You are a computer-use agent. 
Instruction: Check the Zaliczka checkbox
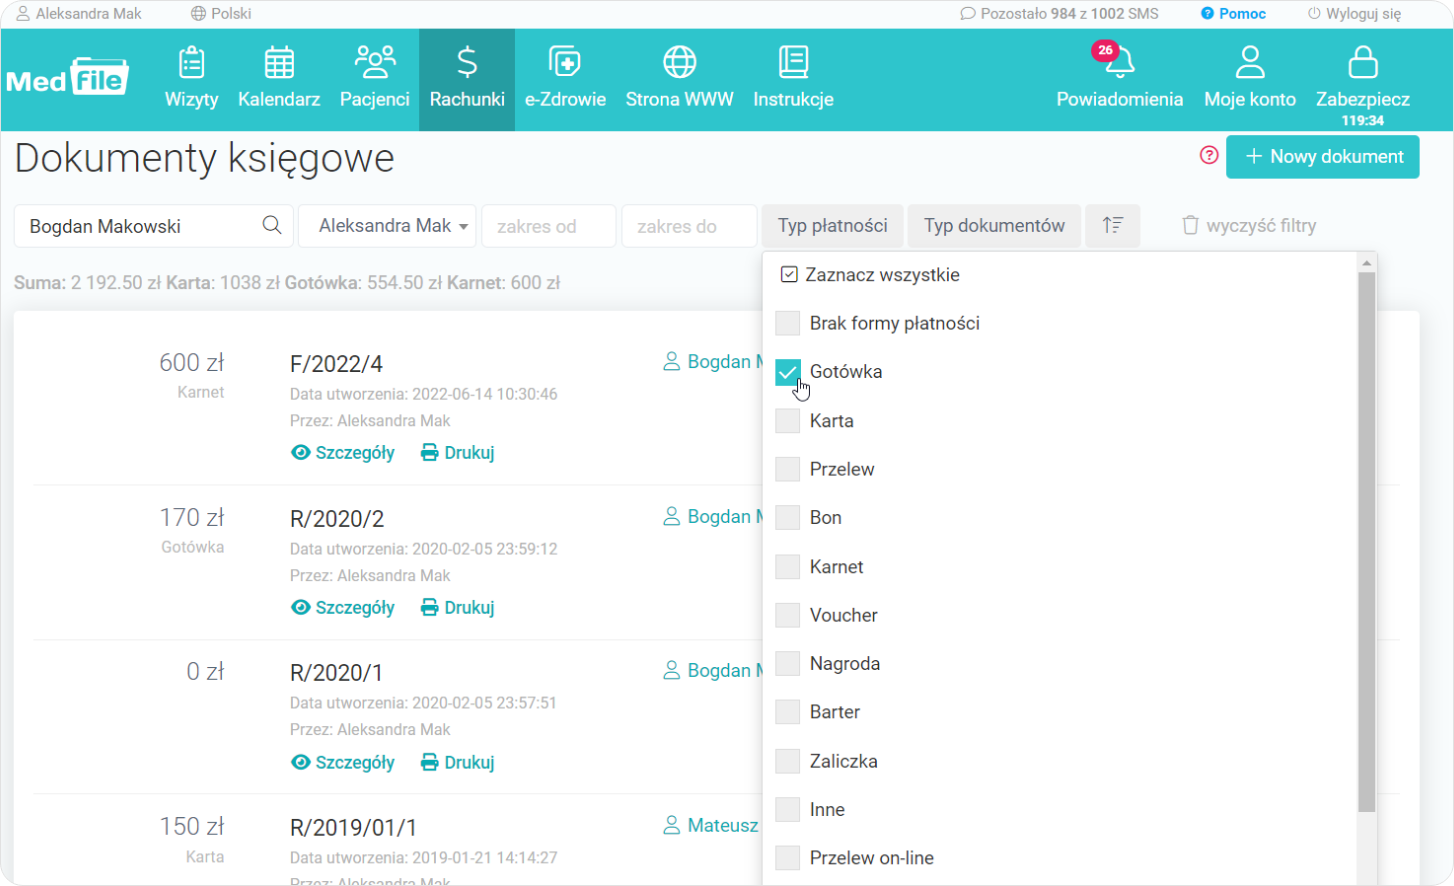788,761
